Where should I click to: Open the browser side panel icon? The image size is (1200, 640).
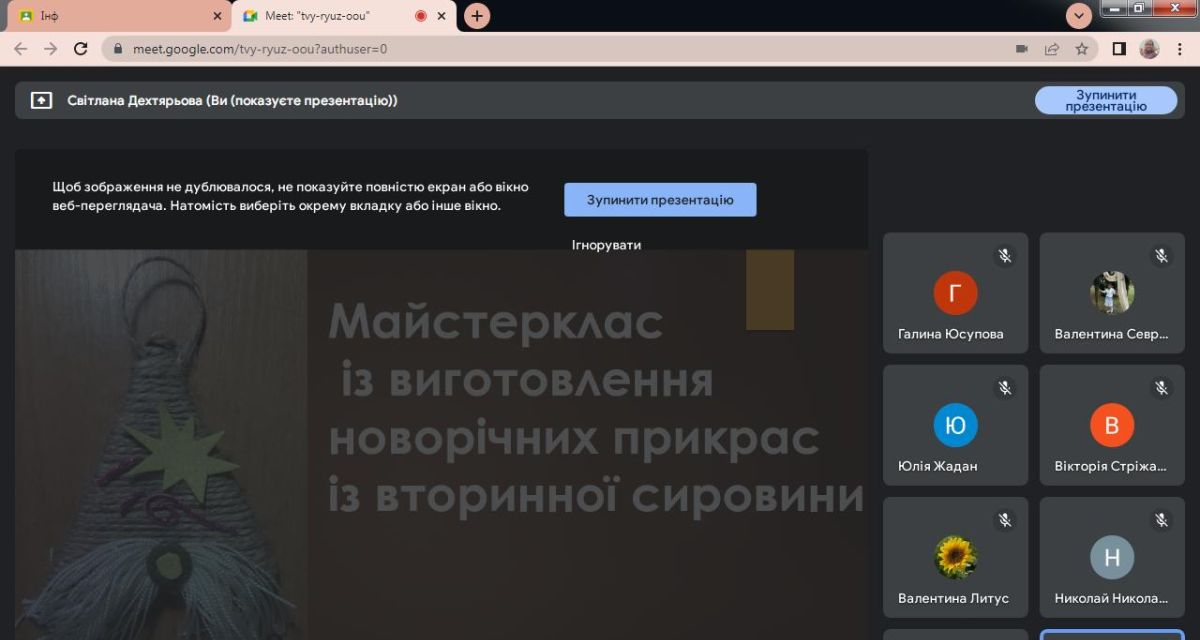[x=1119, y=49]
